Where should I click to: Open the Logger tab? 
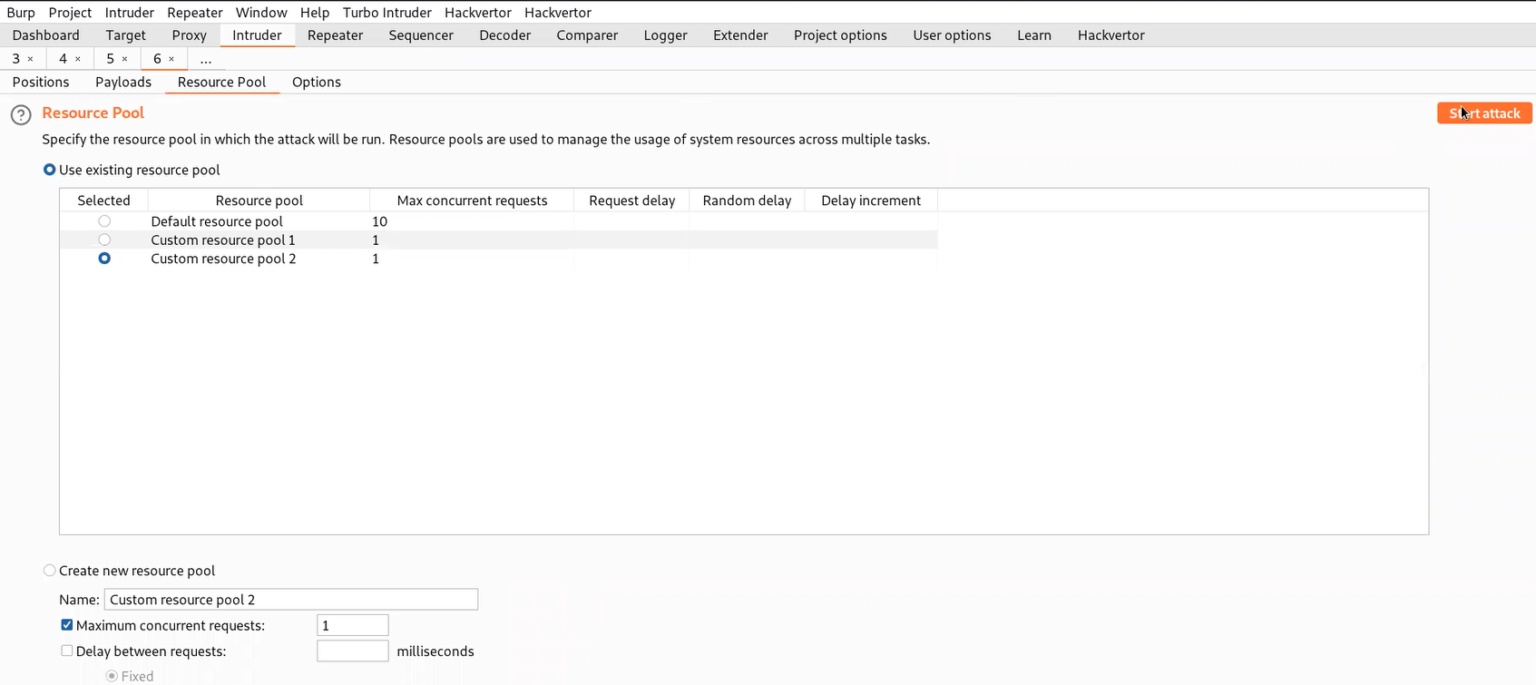(x=665, y=35)
